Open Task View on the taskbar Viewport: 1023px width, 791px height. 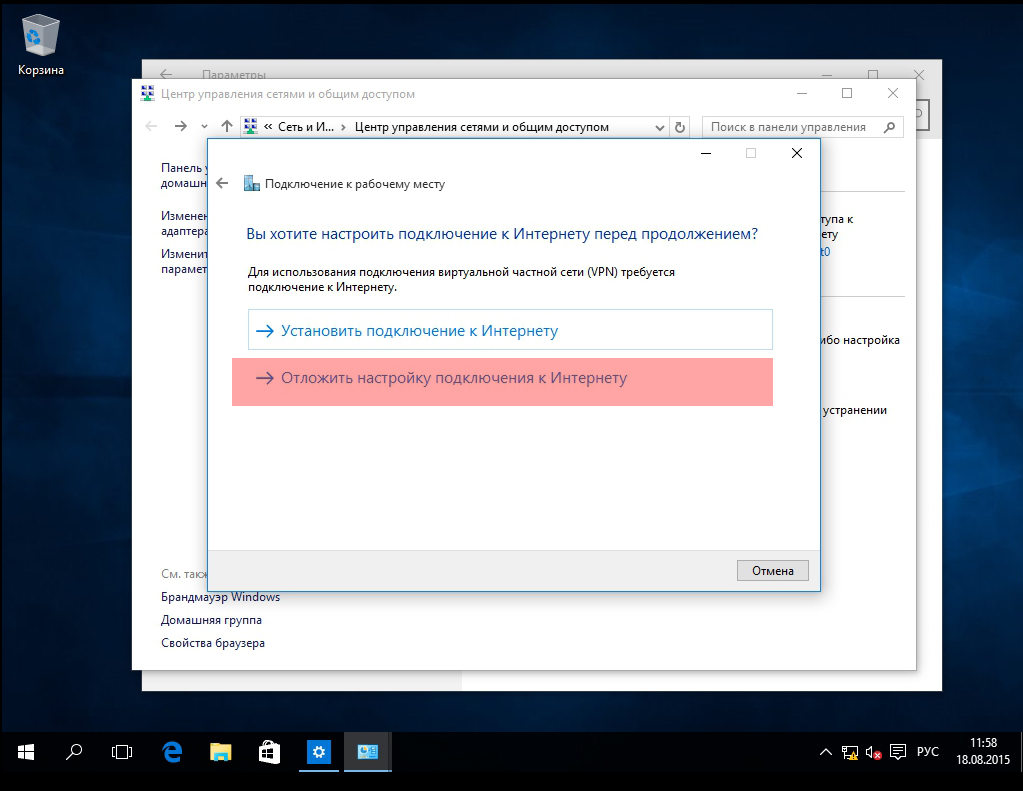coord(122,752)
